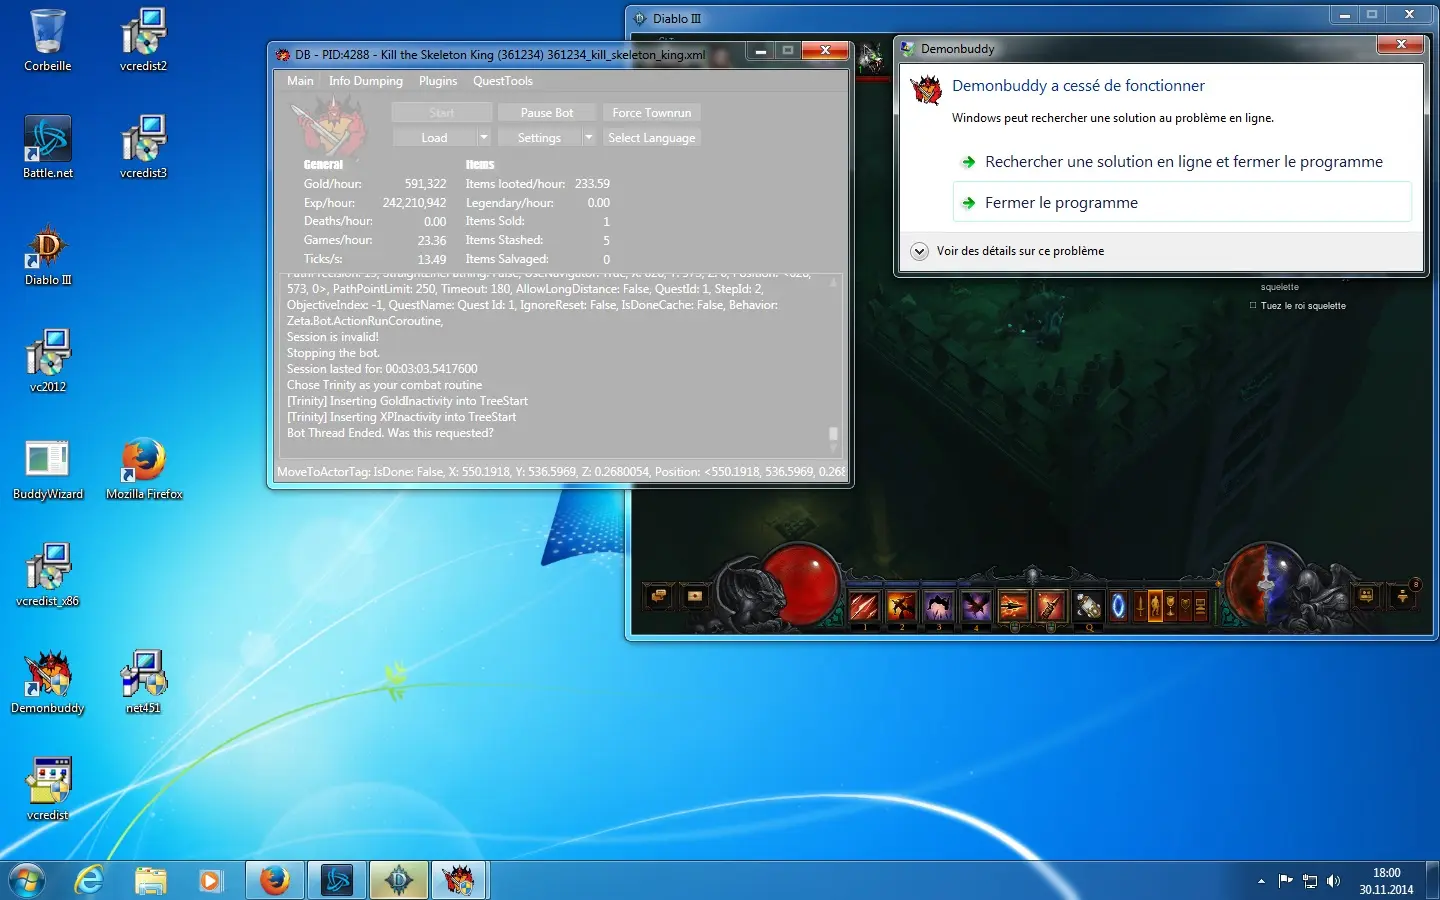The image size is (1440, 900).
Task: Open the Load button dropdown arrow
Action: (x=484, y=138)
